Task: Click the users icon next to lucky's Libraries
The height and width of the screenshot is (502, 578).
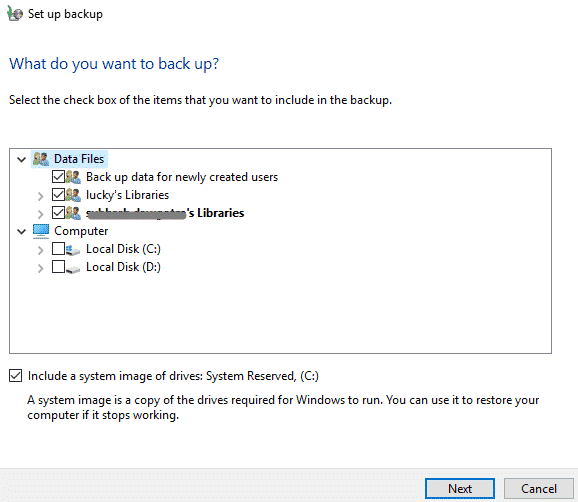Action: [73, 195]
